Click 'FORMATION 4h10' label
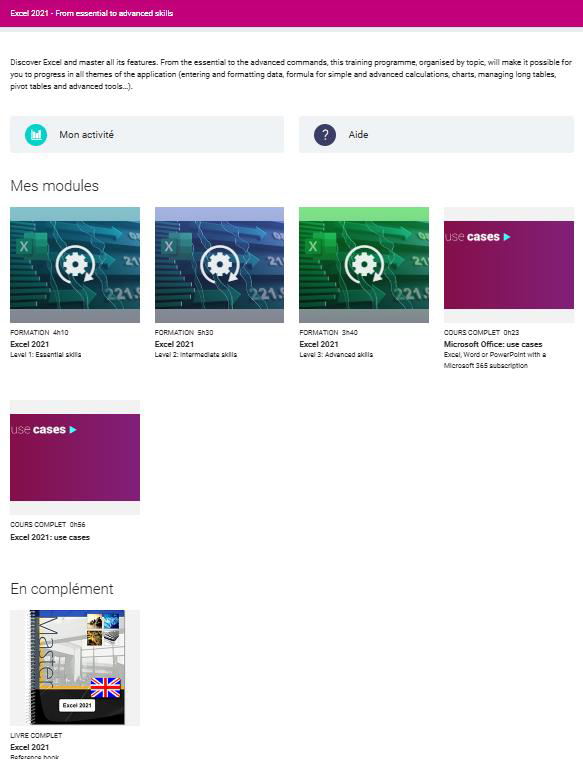Viewport: 583px width, 762px height. [x=39, y=332]
